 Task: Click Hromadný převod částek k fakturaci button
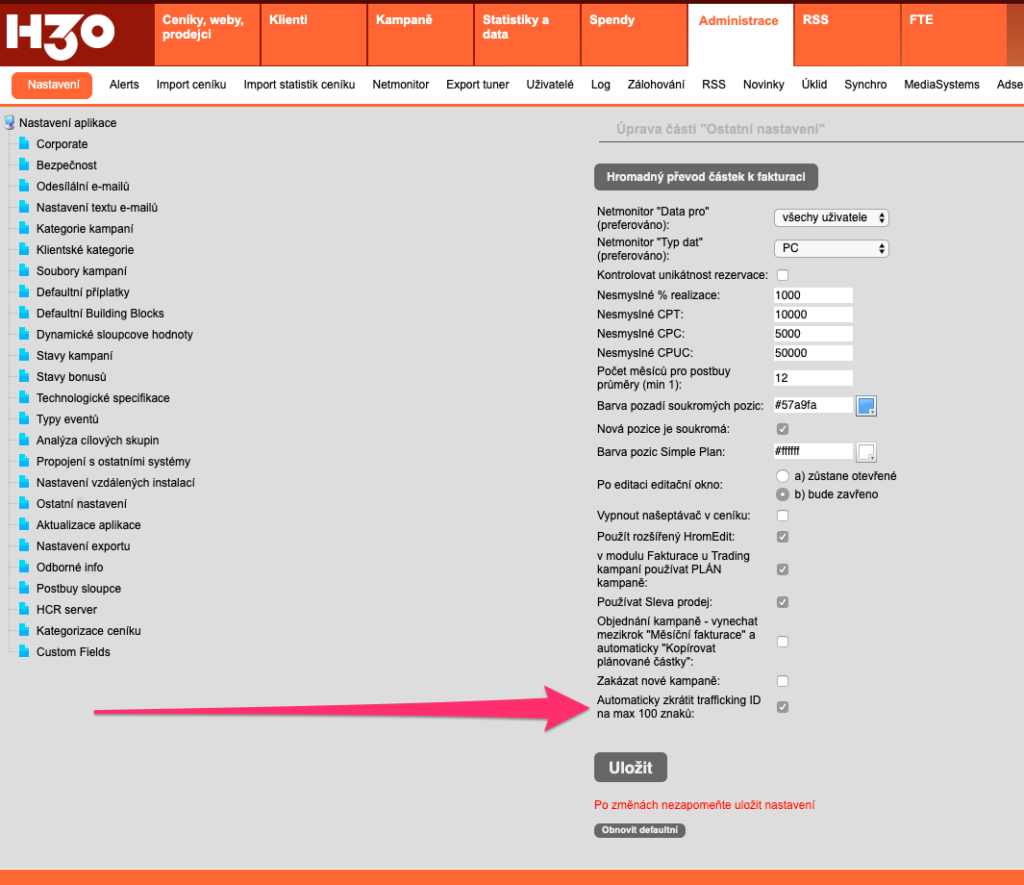point(706,177)
